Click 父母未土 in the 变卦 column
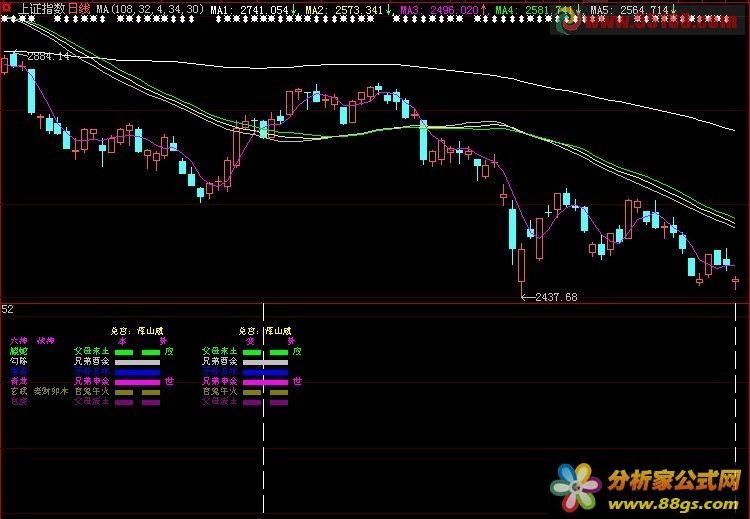750x519 pixels. coord(220,351)
